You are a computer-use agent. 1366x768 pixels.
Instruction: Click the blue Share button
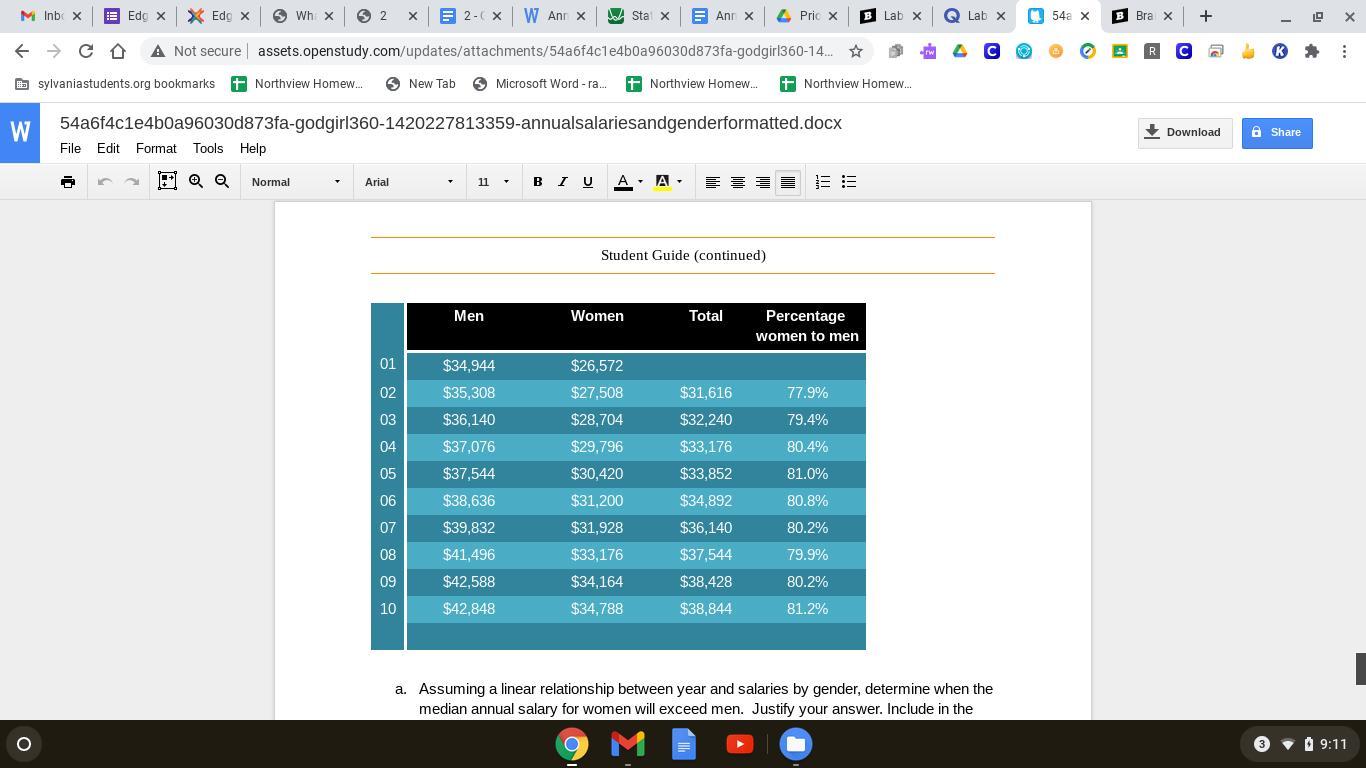coord(1276,133)
